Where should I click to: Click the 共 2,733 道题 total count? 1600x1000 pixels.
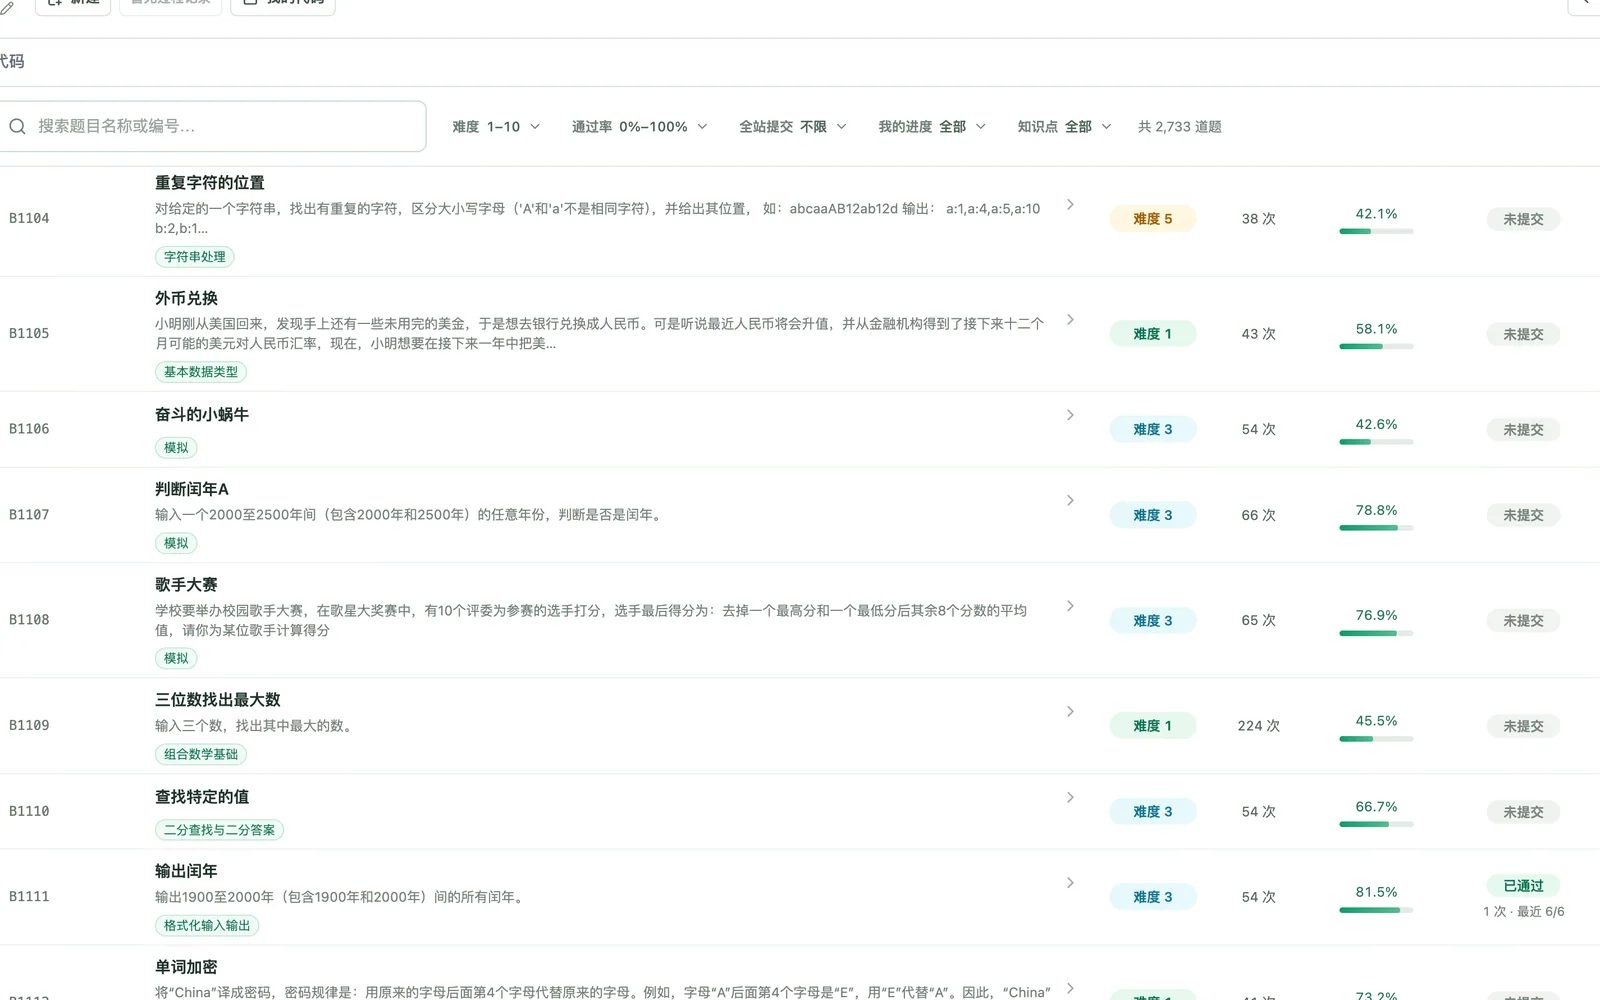pyautogui.click(x=1180, y=127)
